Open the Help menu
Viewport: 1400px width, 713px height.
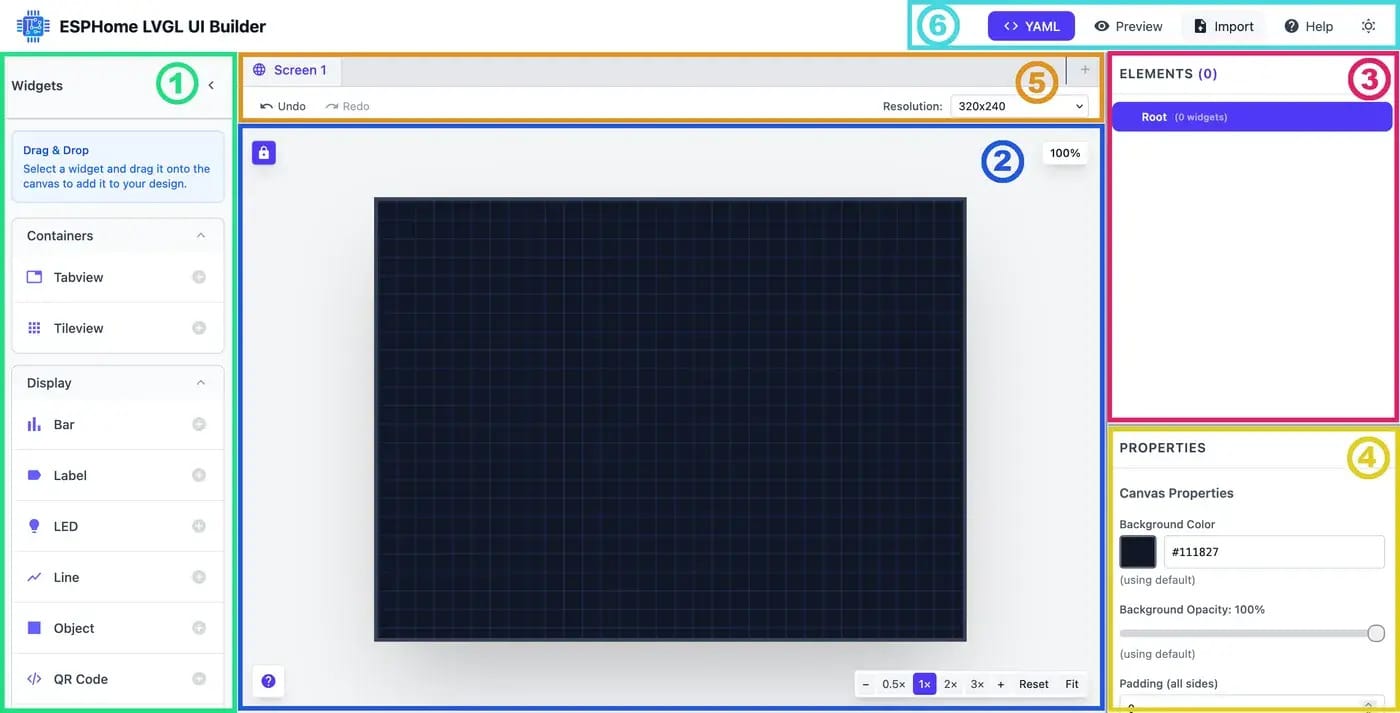(x=1309, y=26)
